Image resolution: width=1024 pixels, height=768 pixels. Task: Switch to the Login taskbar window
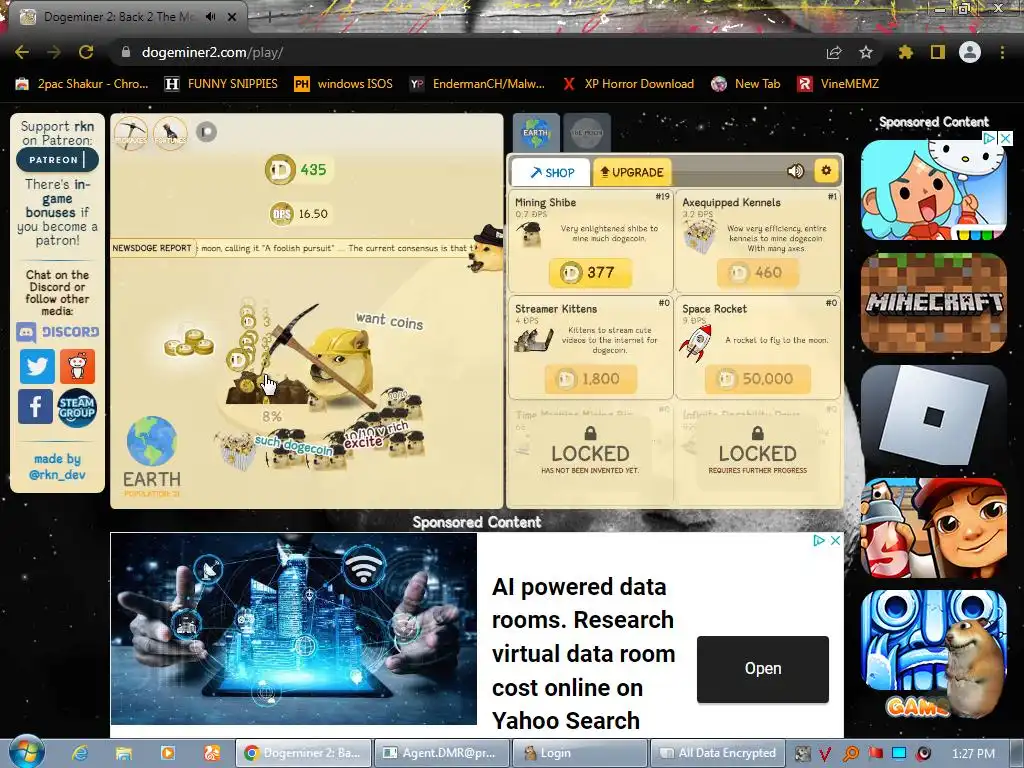pos(580,753)
